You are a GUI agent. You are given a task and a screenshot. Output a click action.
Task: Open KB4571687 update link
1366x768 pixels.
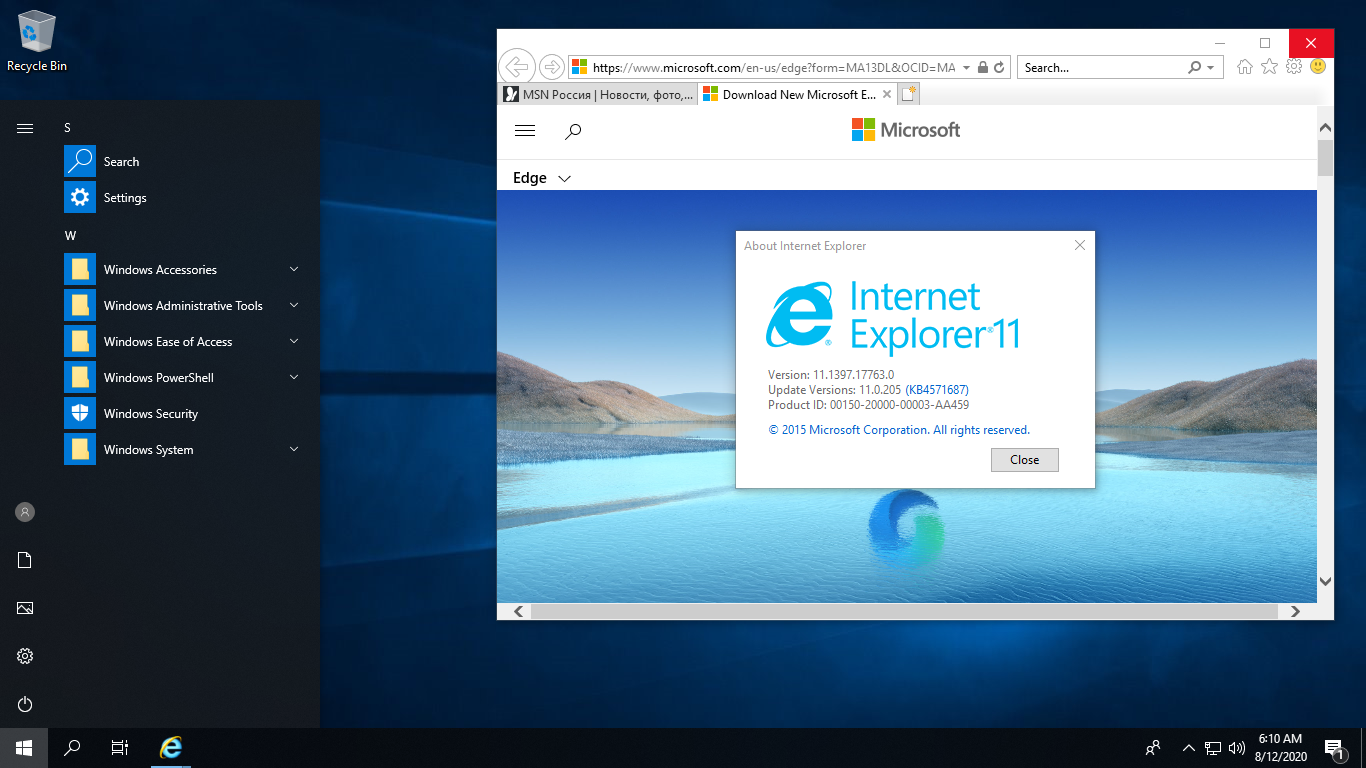click(937, 390)
